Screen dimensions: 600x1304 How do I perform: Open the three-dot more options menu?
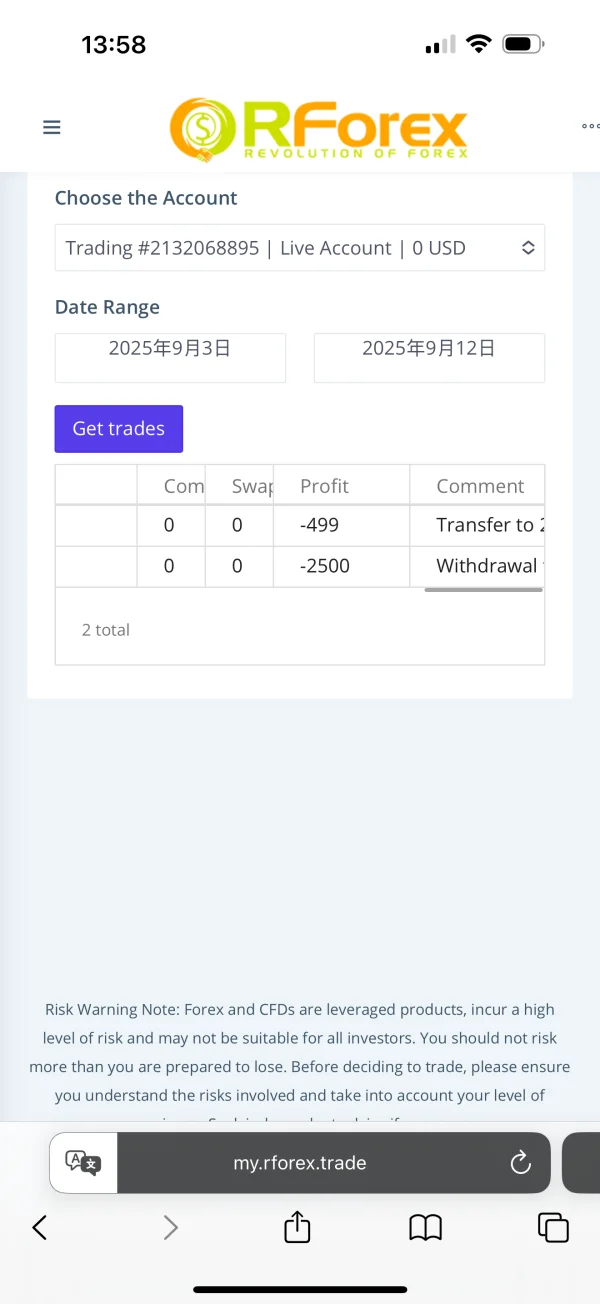click(590, 127)
